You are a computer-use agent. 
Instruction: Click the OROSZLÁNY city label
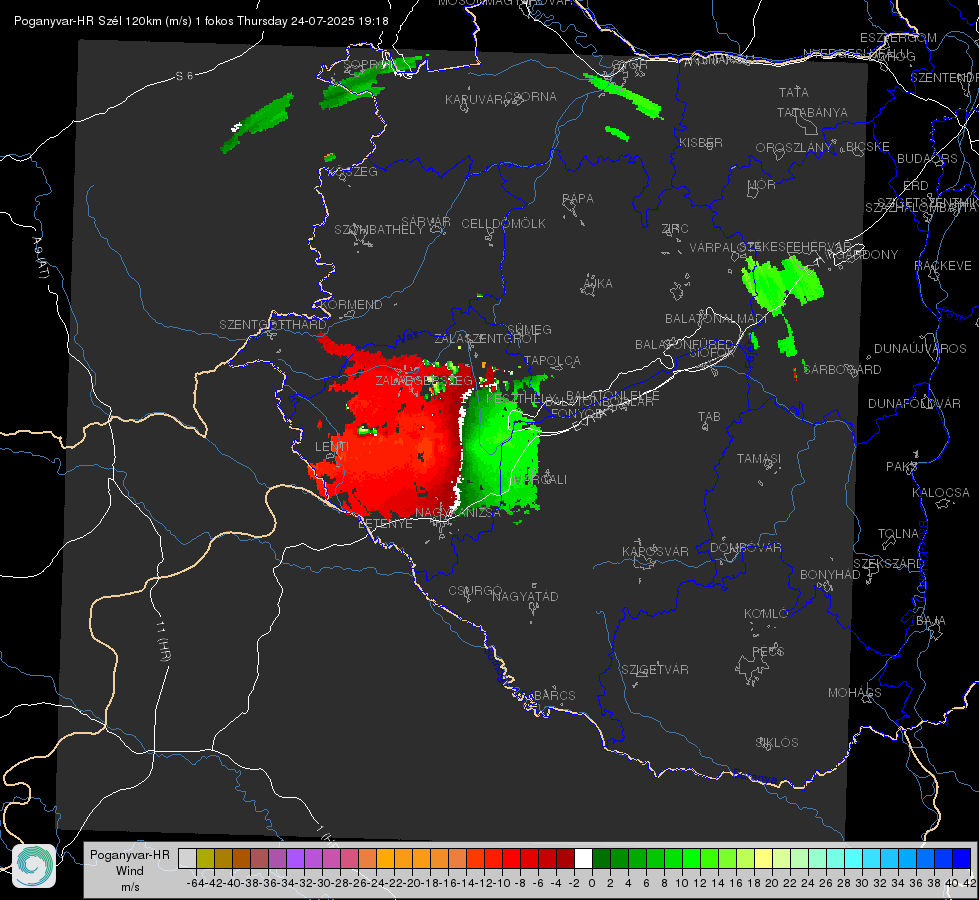coord(794,148)
